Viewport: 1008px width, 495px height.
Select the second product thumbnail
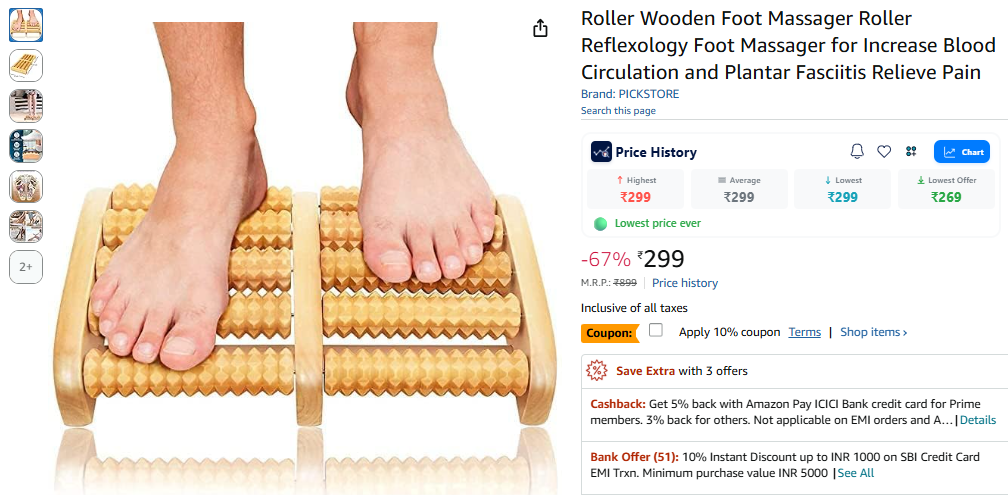tap(26, 65)
